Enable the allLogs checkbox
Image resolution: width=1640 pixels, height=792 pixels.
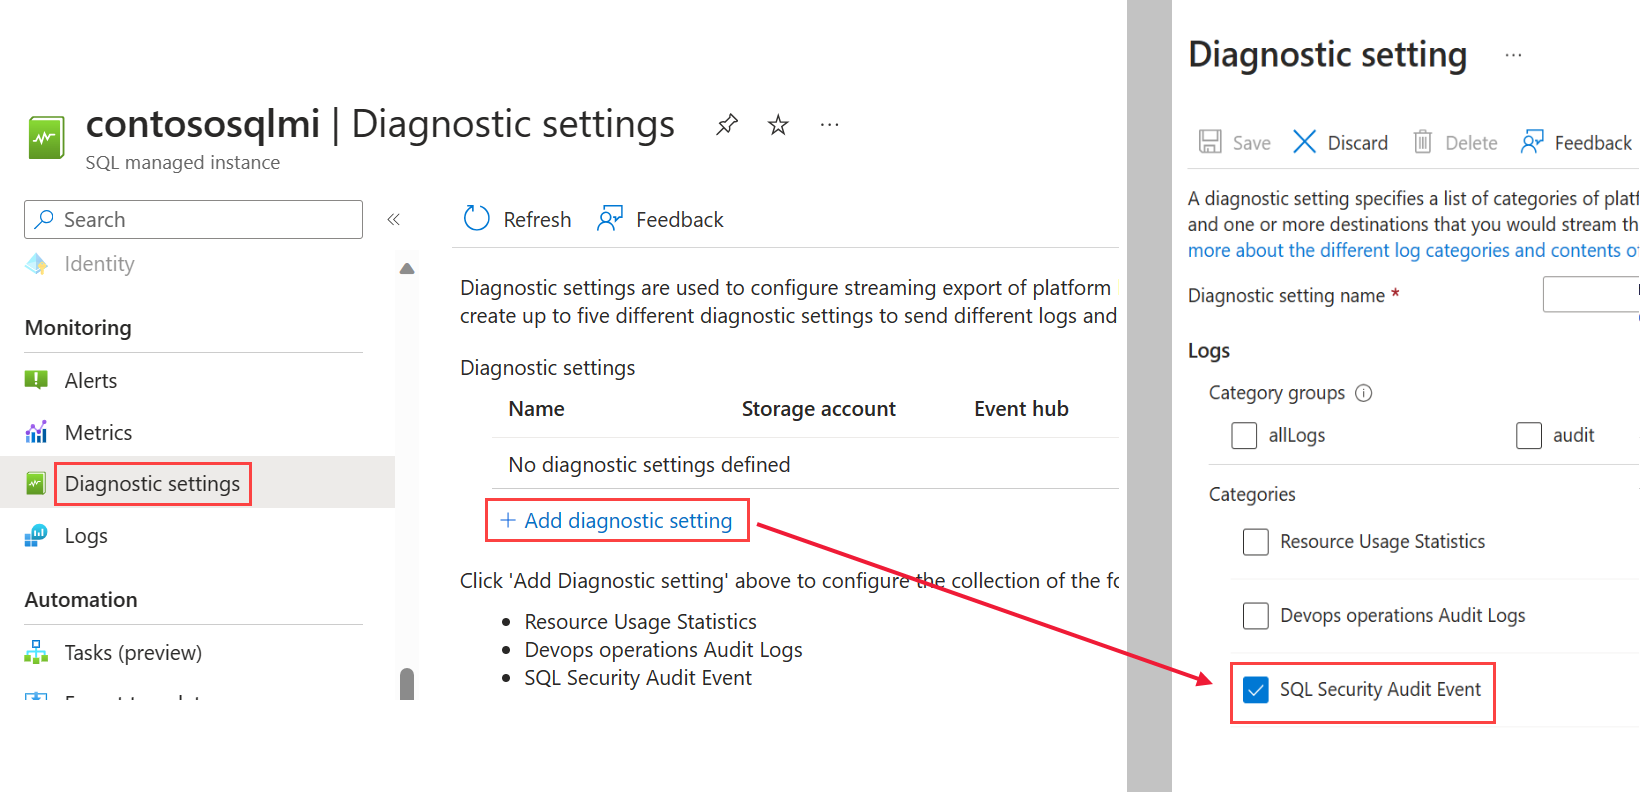coord(1243,435)
